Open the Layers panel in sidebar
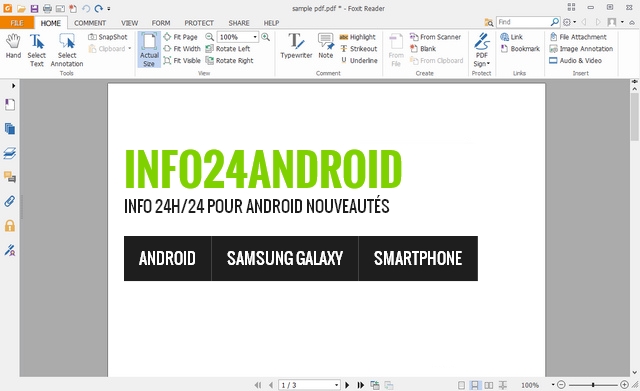 (x=10, y=153)
